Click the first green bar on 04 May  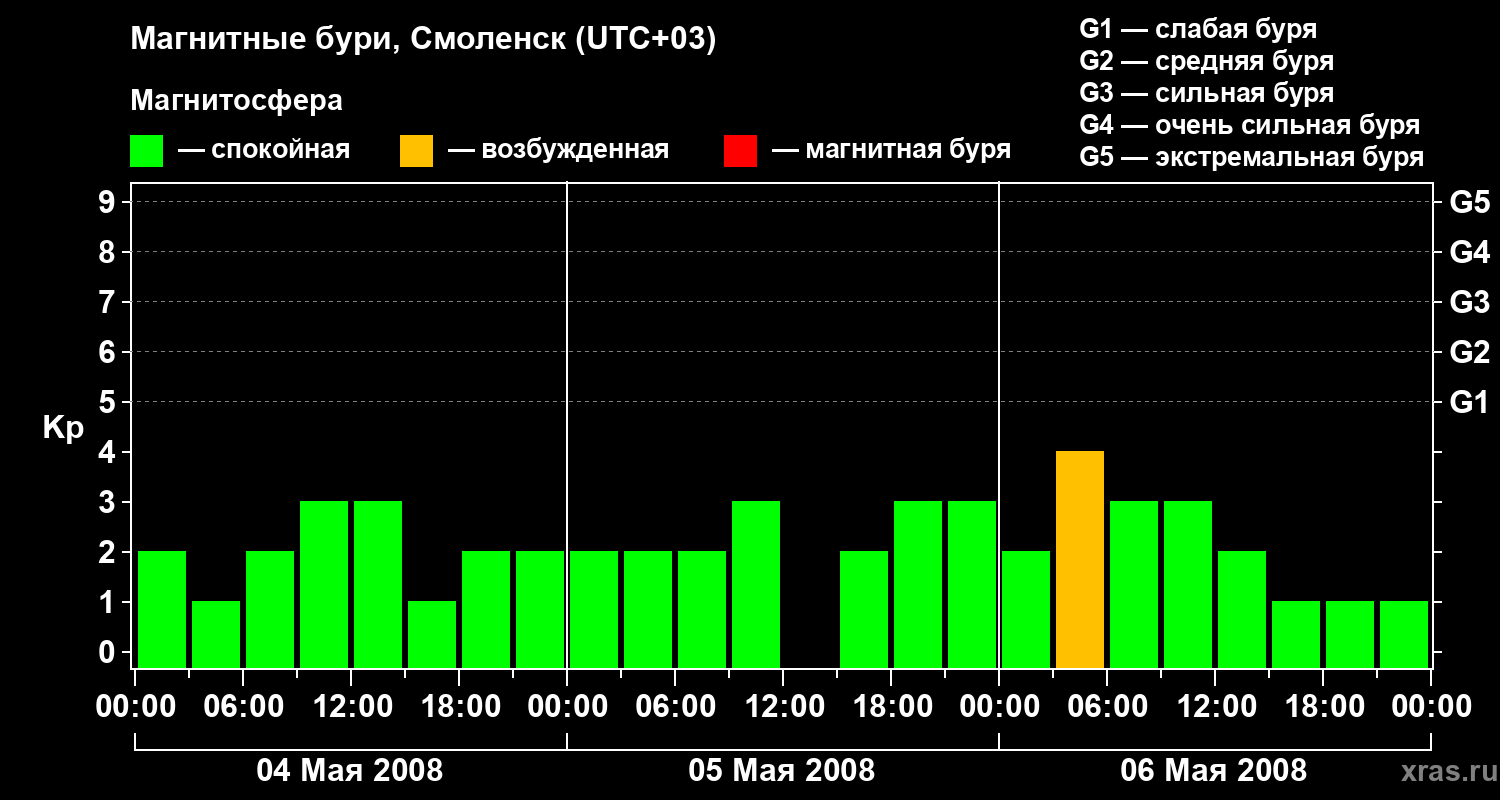[162, 609]
